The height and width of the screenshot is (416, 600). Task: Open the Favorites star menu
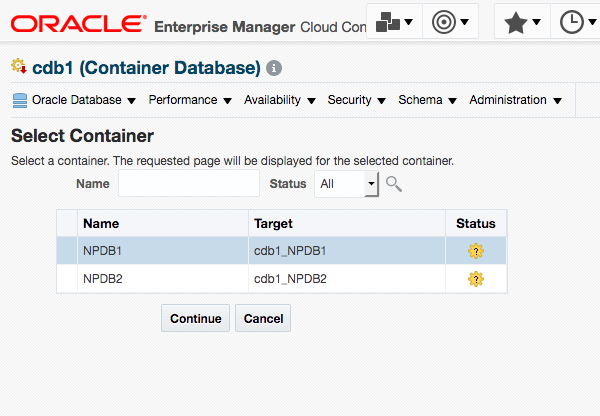click(522, 21)
